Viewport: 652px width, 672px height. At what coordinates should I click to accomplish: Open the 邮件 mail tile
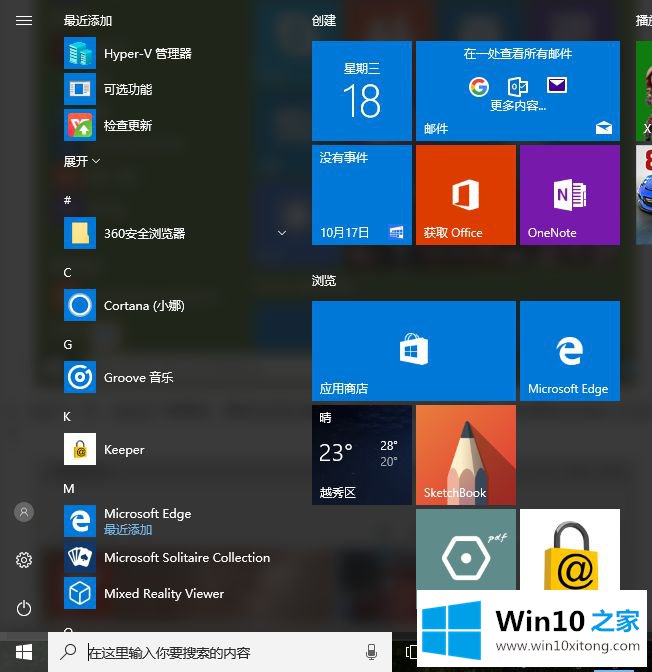pos(518,91)
